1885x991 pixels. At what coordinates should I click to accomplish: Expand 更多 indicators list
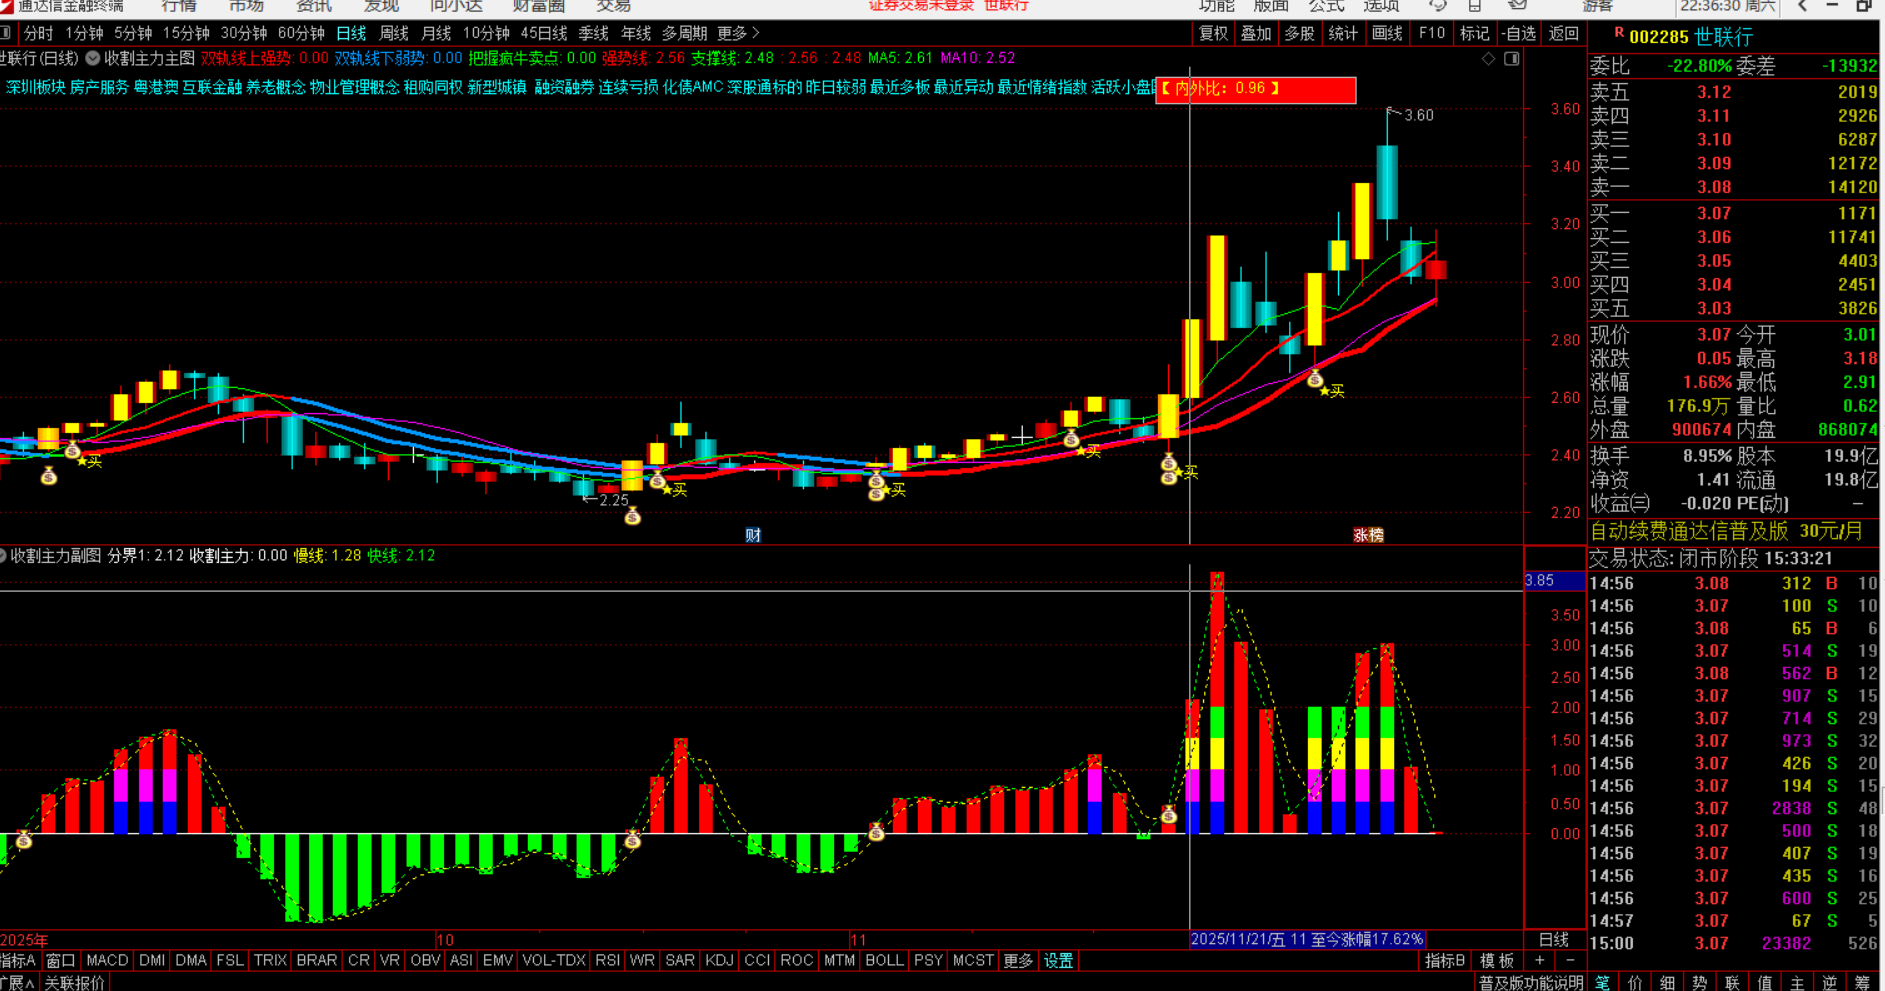(1018, 960)
